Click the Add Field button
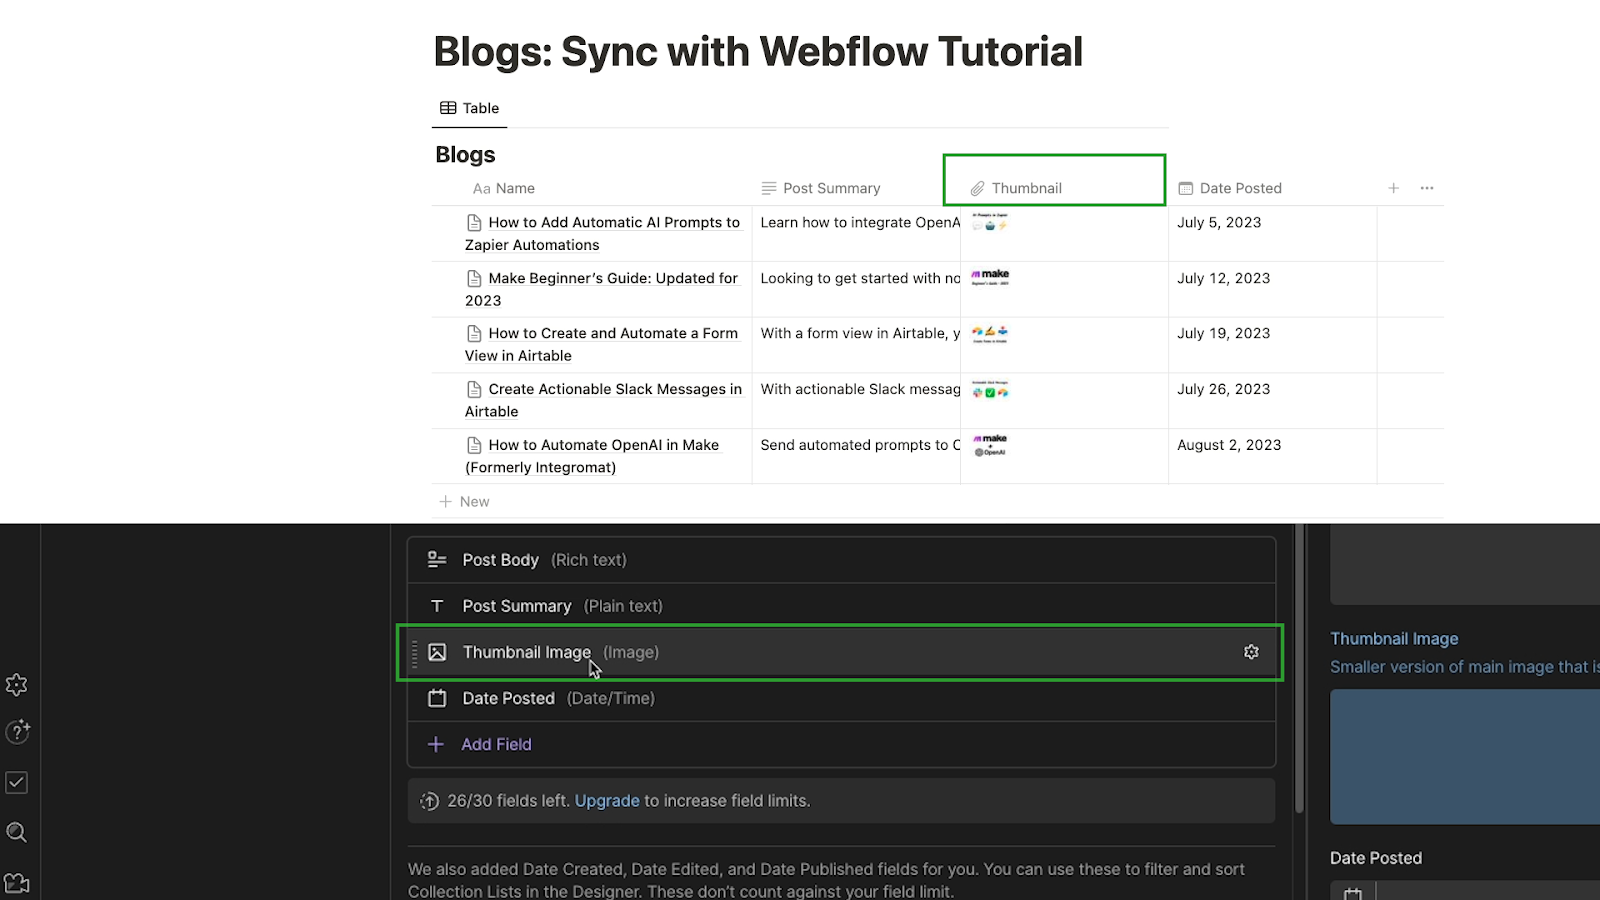1600x900 pixels. click(480, 744)
